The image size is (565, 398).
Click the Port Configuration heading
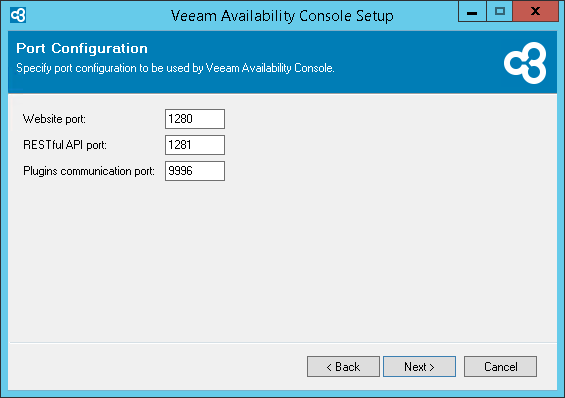(82, 48)
